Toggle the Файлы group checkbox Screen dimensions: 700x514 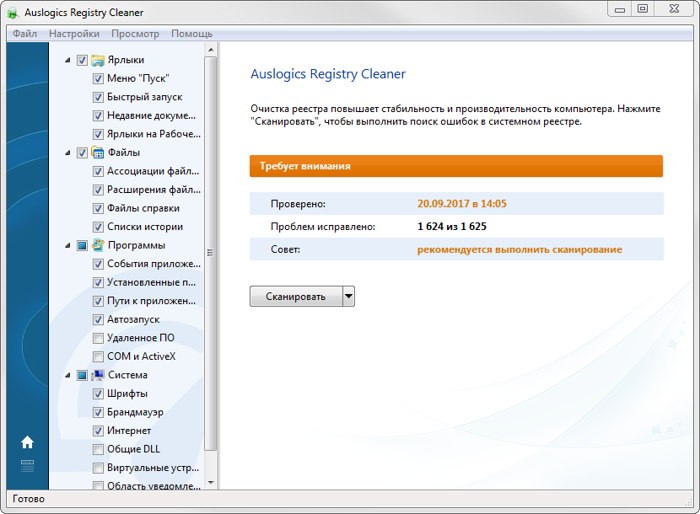pyautogui.click(x=82, y=153)
